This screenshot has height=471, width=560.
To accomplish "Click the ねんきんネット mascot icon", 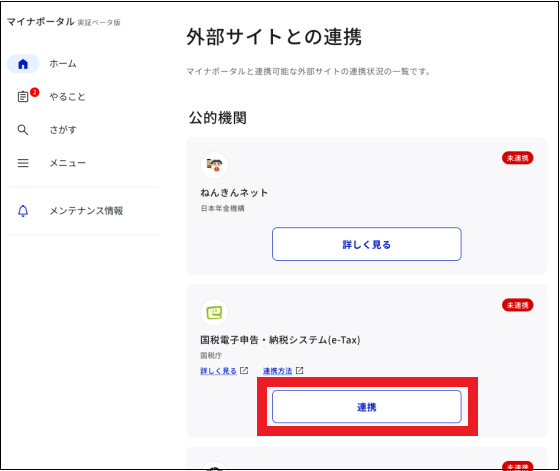I will [214, 165].
